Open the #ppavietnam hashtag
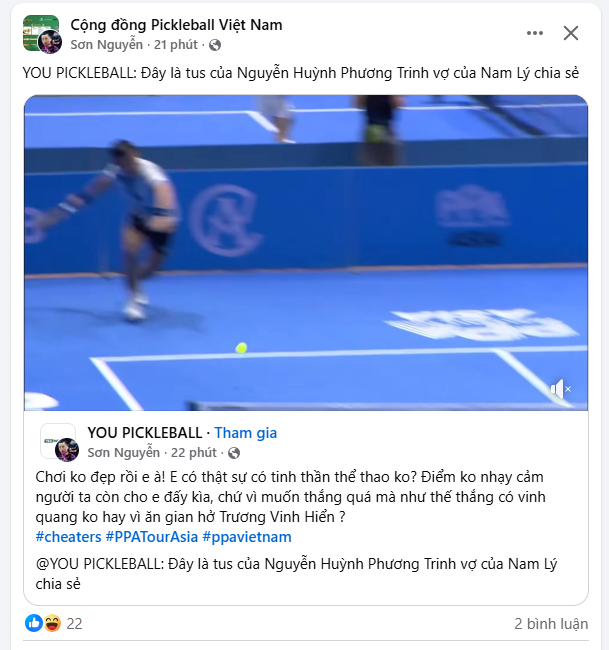Viewport: 609px width, 650px height. (x=247, y=537)
